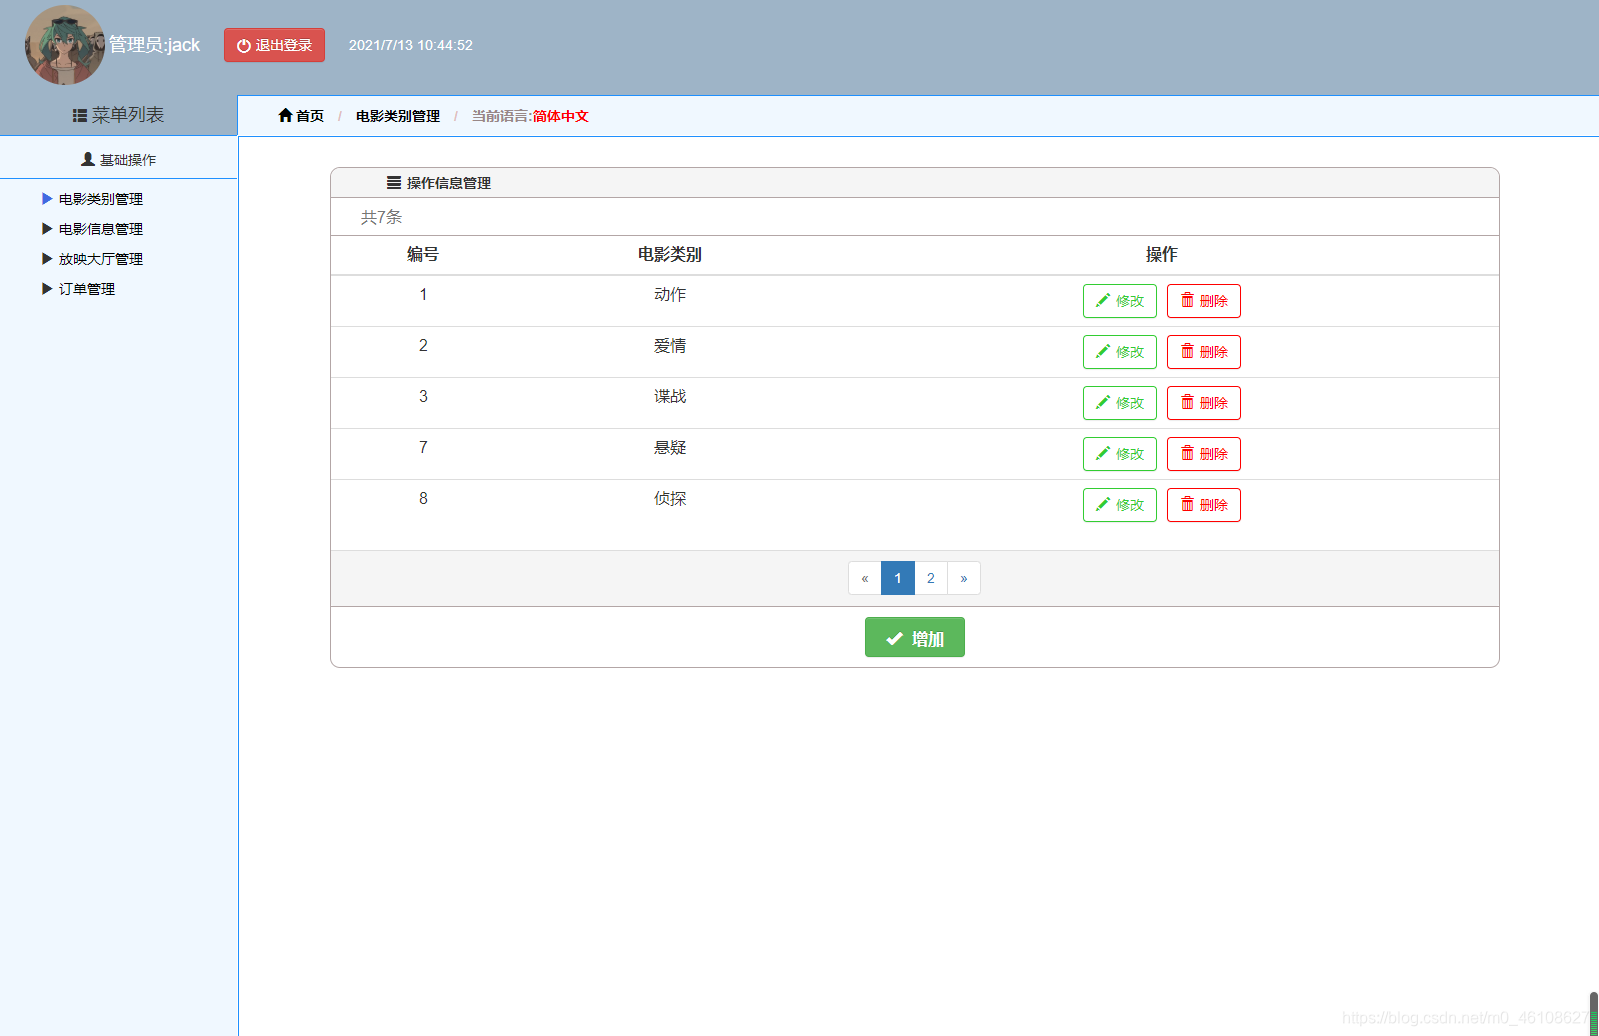This screenshot has height=1036, width=1599.
Task: Open 电影类别管理 breadcrumb link
Action: 398,116
